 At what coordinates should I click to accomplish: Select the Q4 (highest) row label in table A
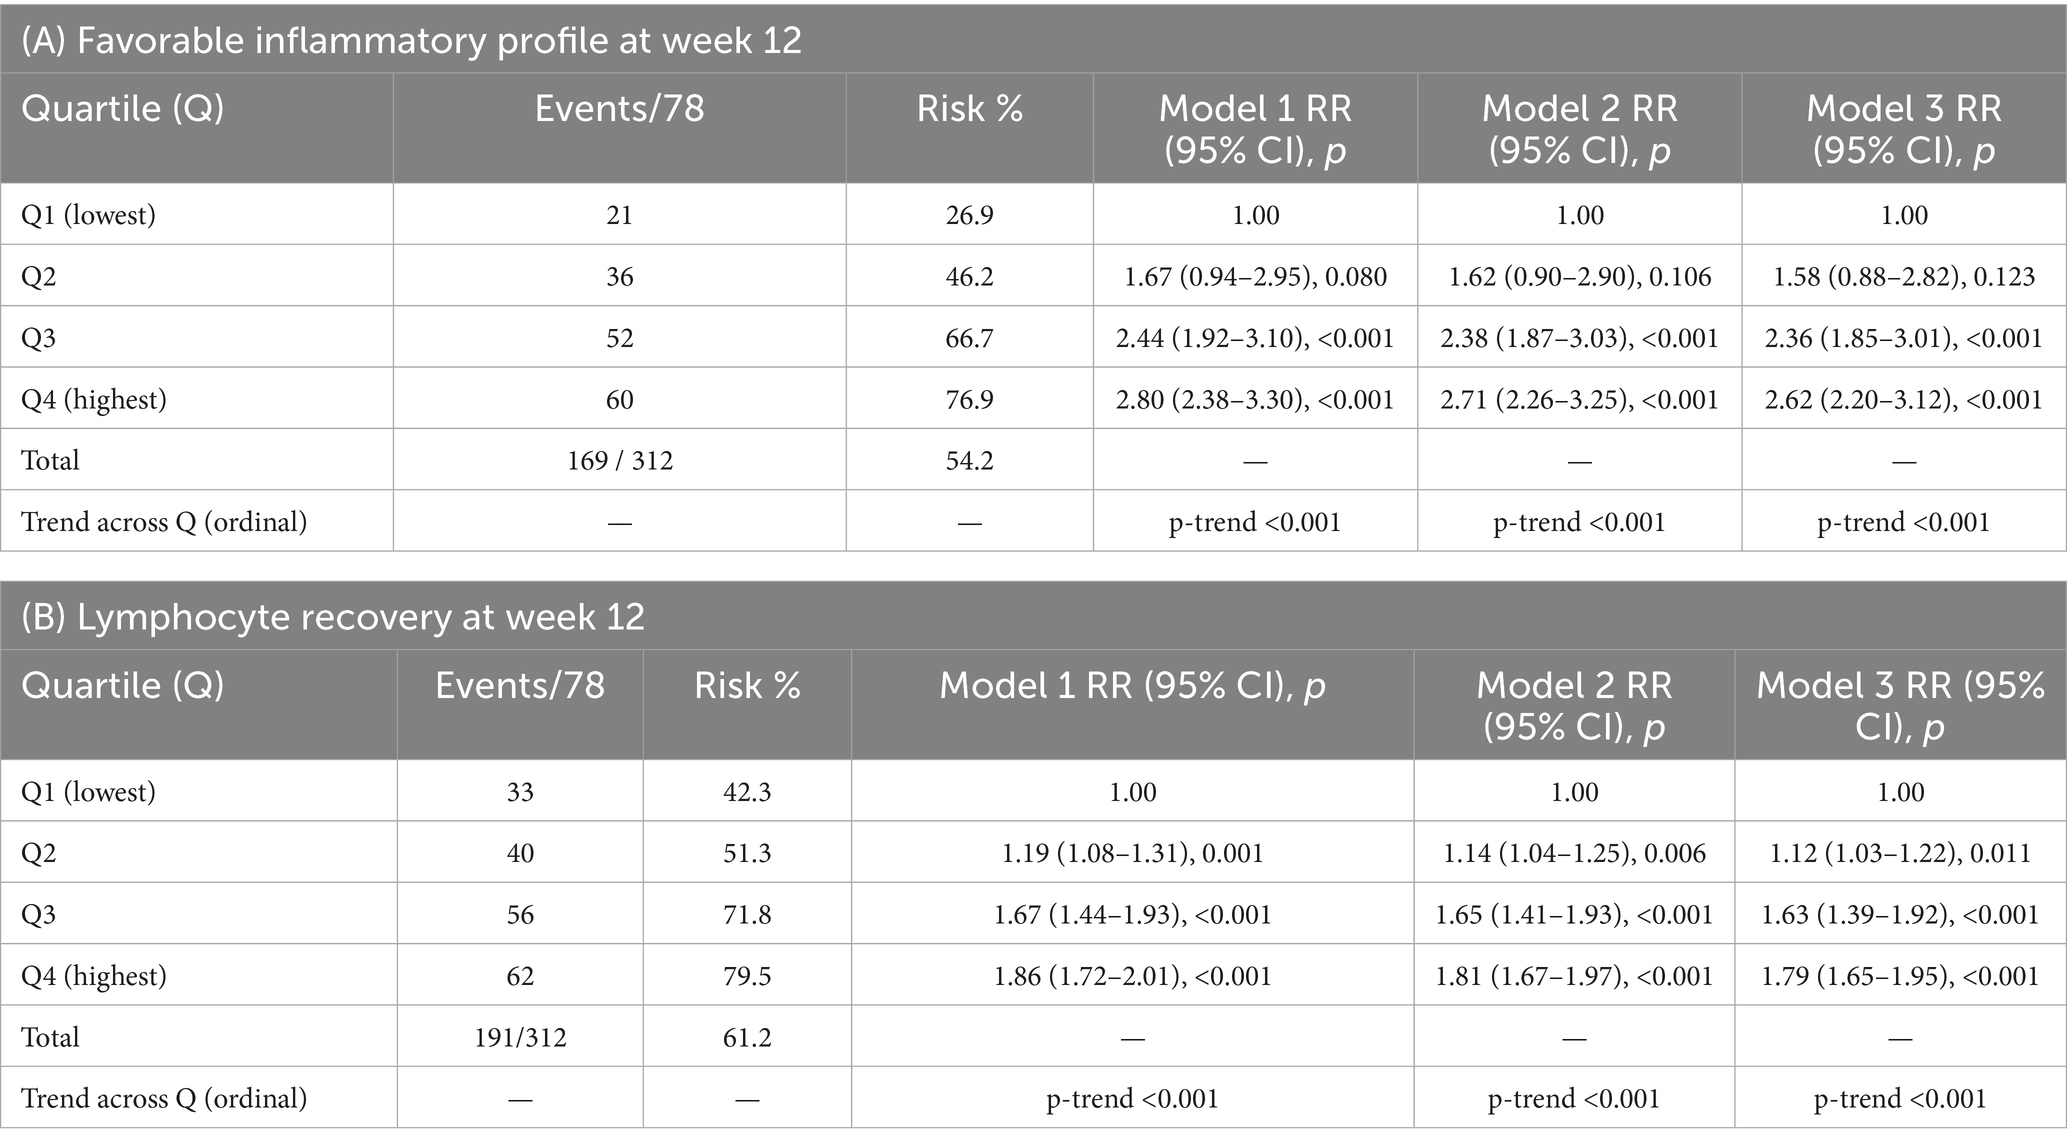pyautogui.click(x=94, y=400)
